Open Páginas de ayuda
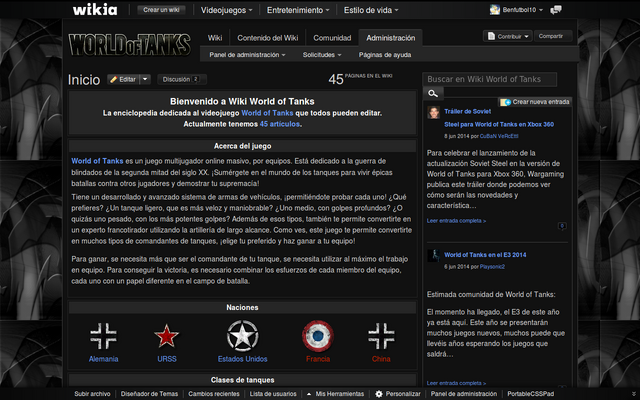This screenshot has width=640, height=400. [385, 55]
